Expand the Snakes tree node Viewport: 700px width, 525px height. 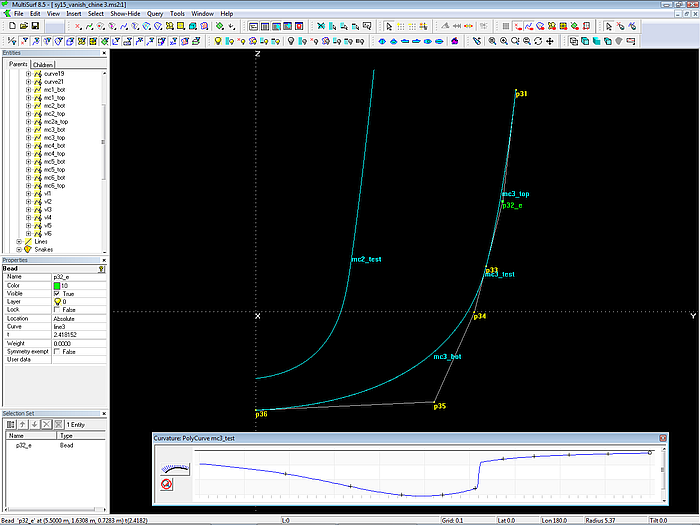[19, 249]
